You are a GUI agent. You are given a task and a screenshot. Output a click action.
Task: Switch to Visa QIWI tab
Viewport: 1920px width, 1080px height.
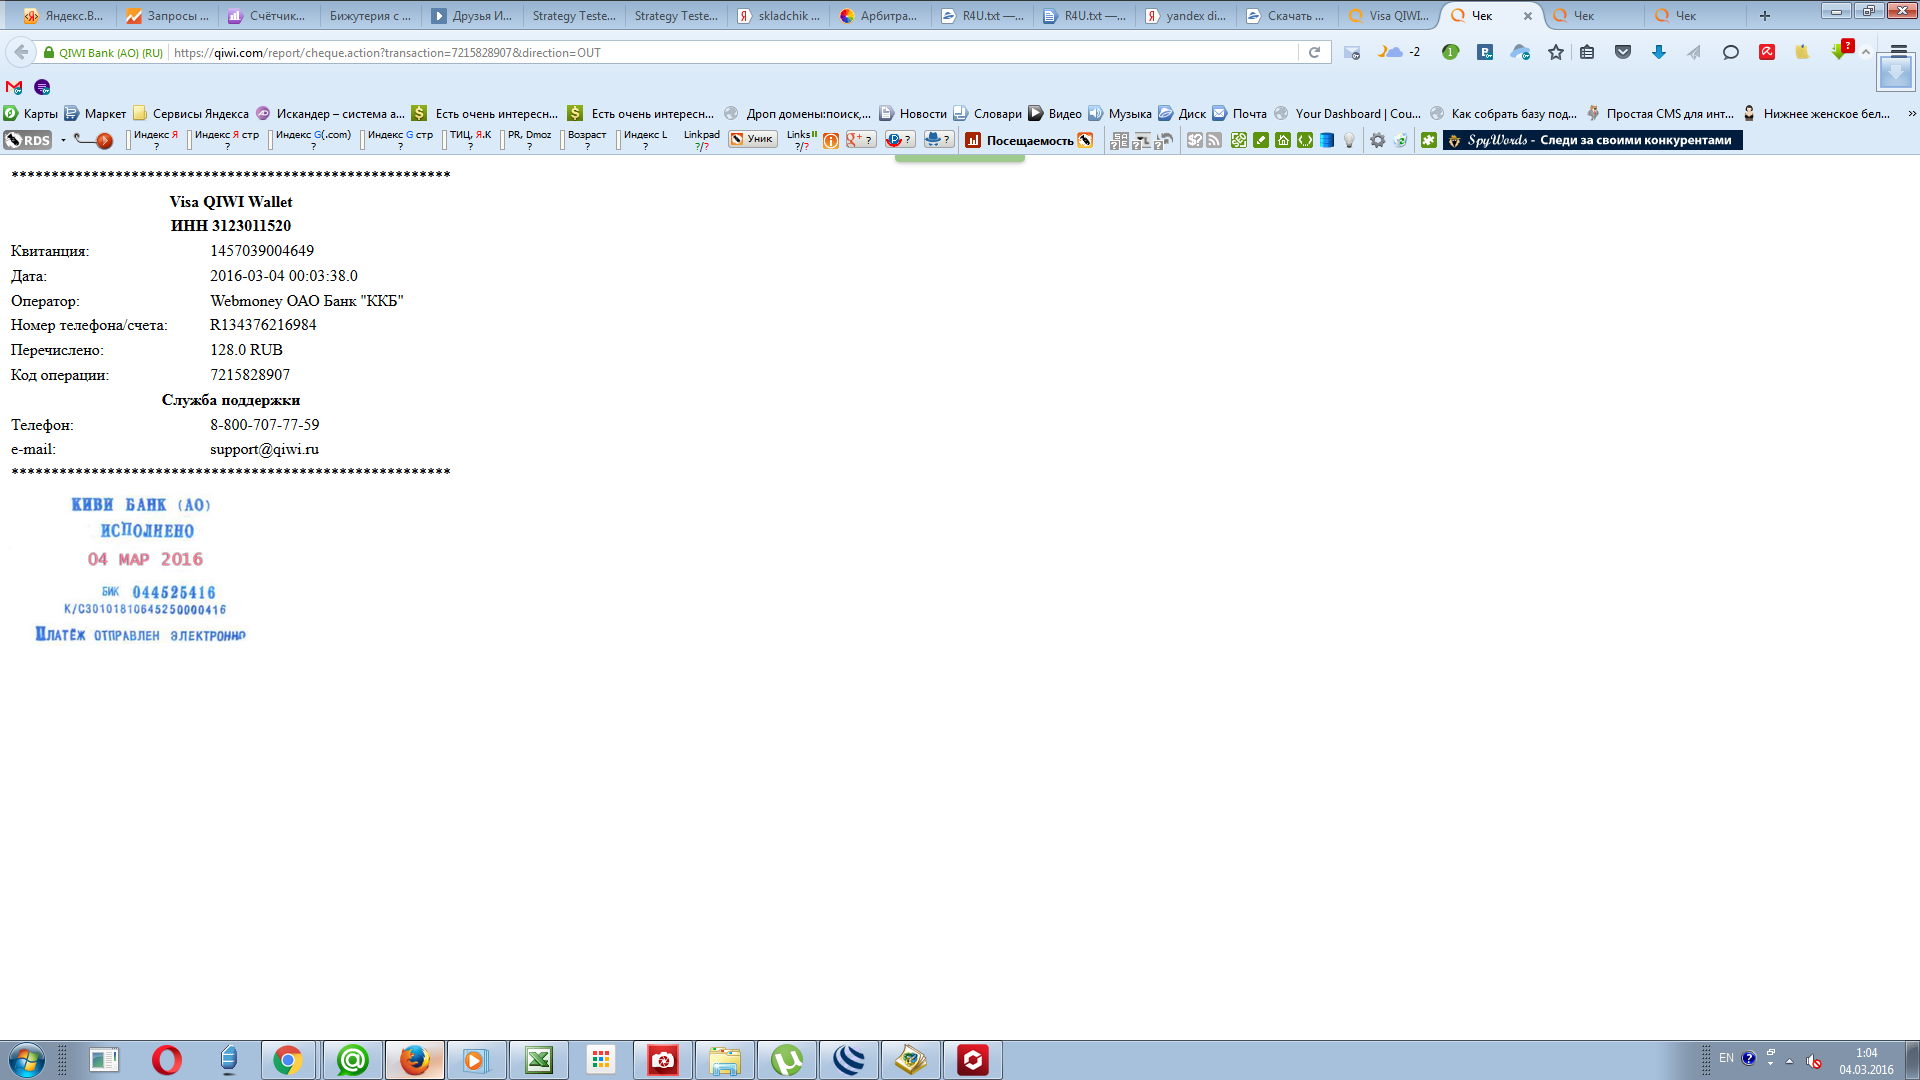[x=1388, y=16]
